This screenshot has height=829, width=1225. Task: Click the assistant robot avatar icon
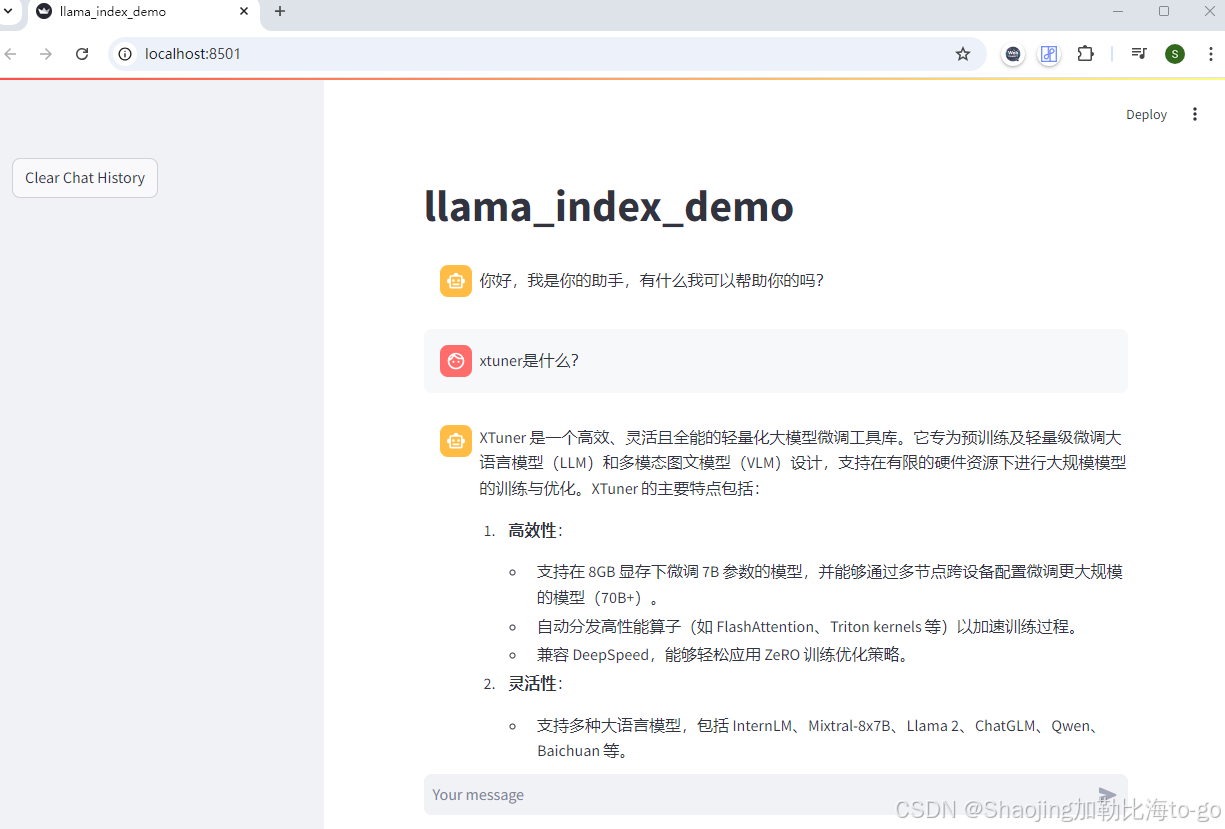tap(455, 281)
